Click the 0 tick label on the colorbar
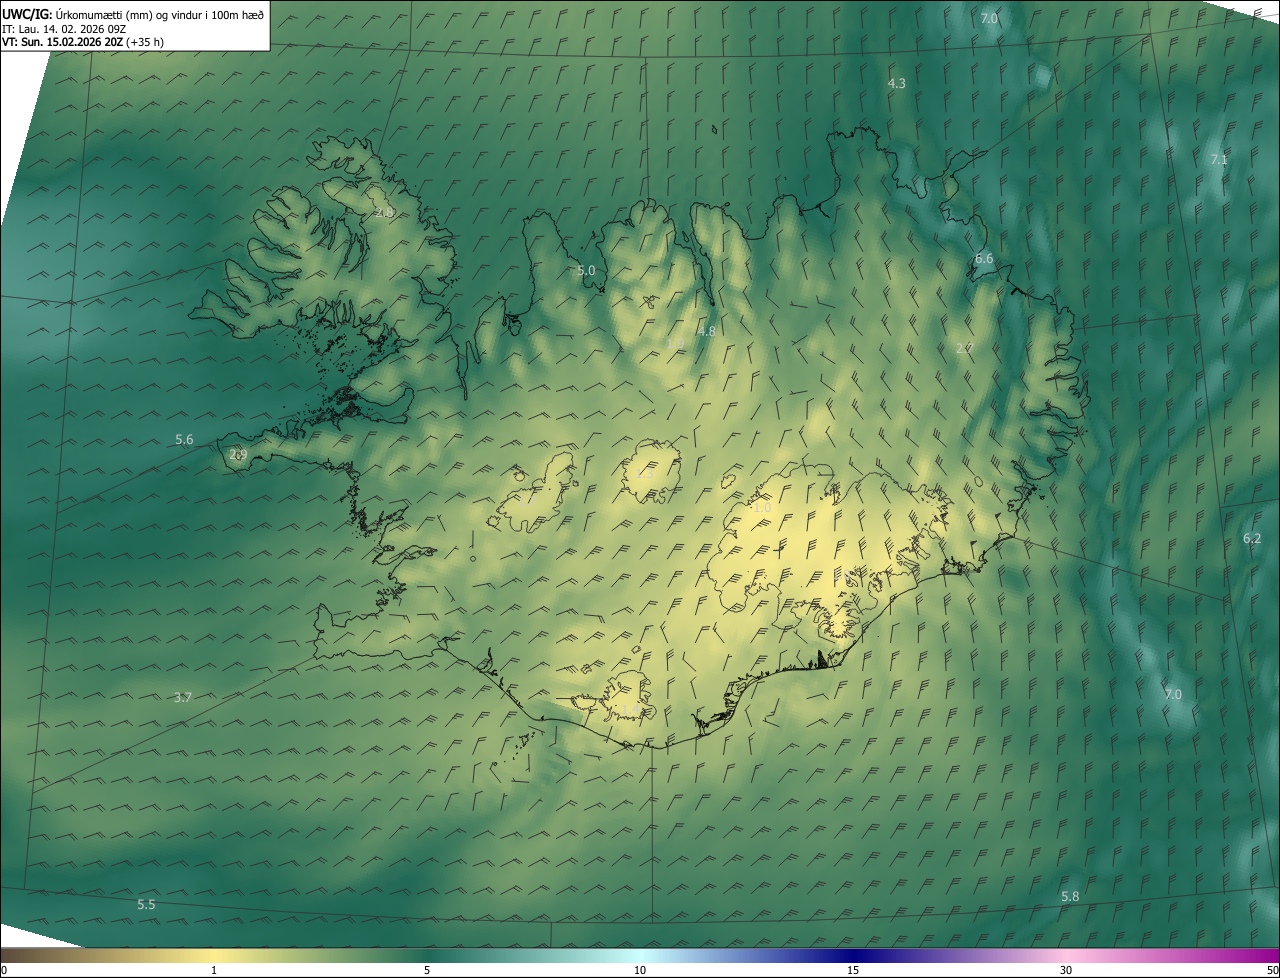Viewport: 1280px width, 978px height. click(x=4, y=970)
